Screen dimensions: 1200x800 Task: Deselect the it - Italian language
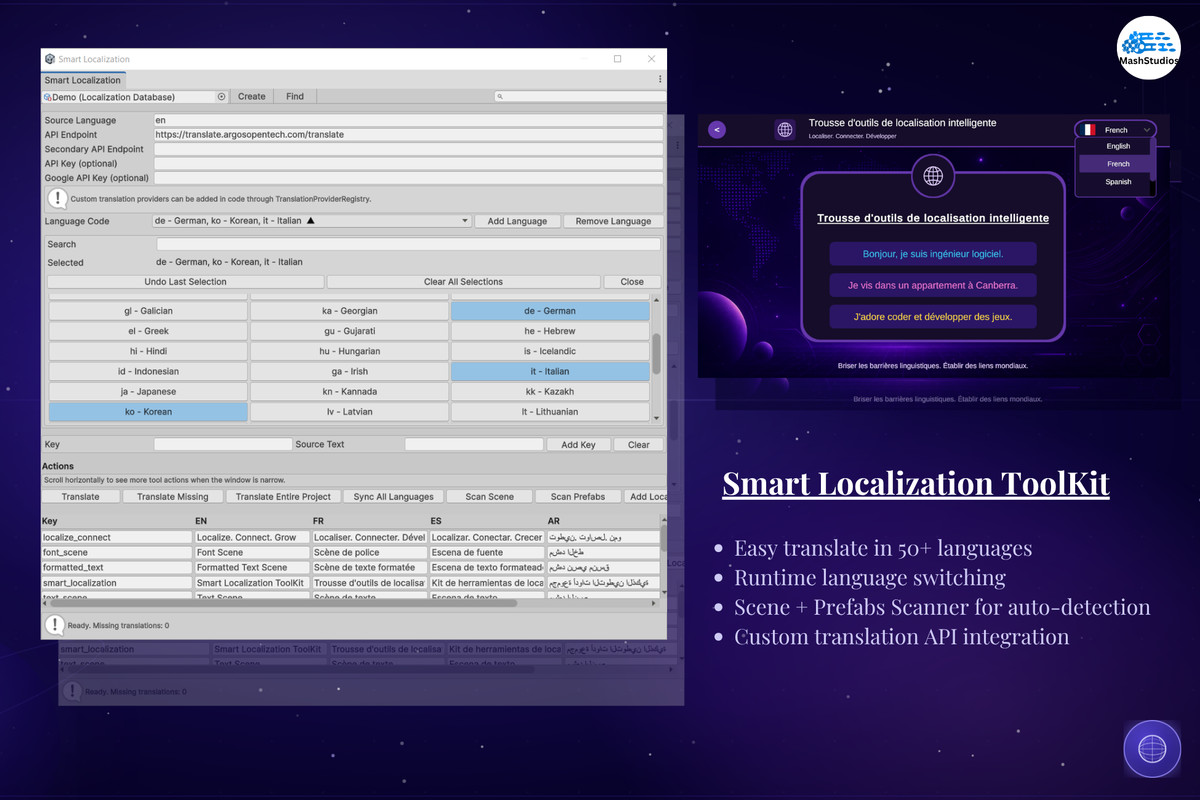point(550,371)
